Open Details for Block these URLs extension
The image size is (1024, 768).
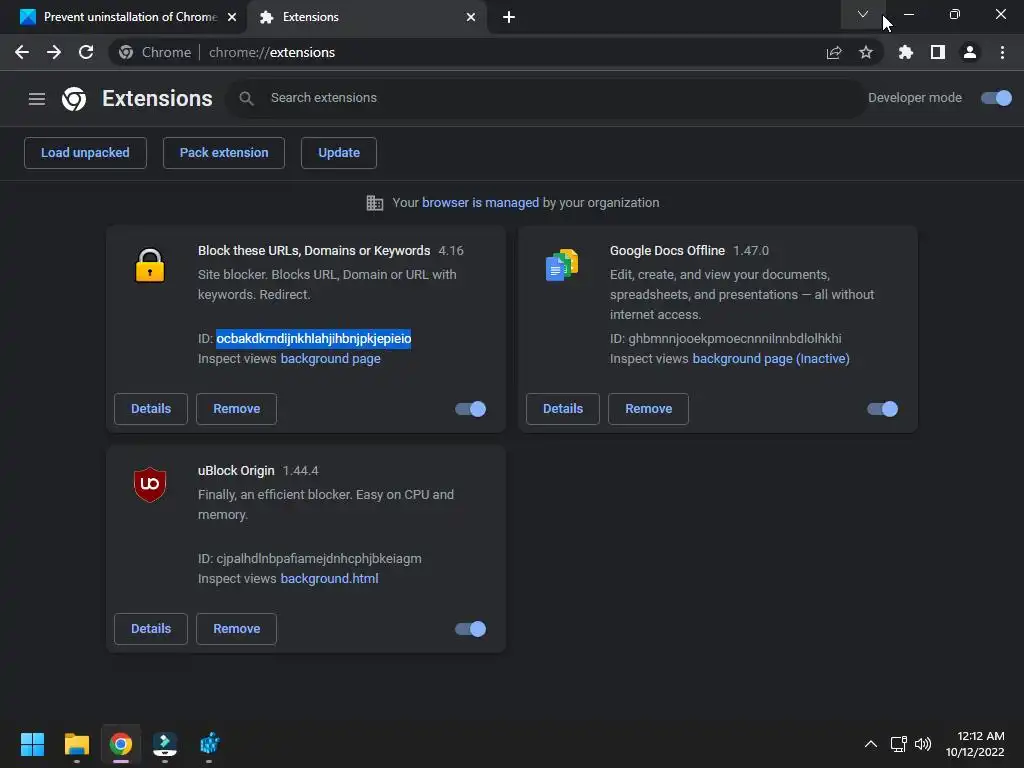(x=151, y=409)
